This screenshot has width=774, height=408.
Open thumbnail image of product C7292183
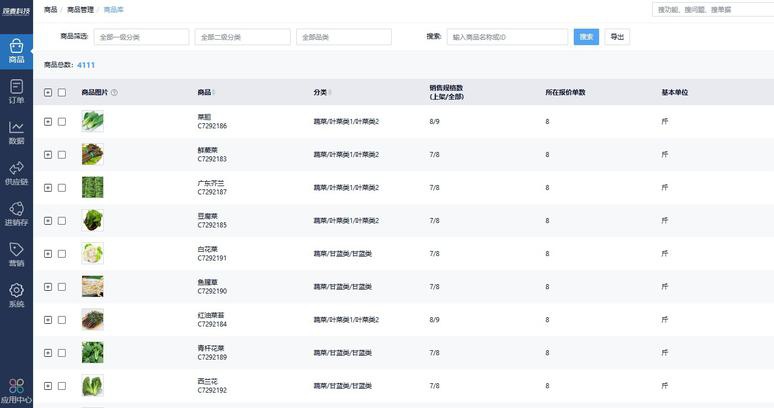tap(92, 154)
